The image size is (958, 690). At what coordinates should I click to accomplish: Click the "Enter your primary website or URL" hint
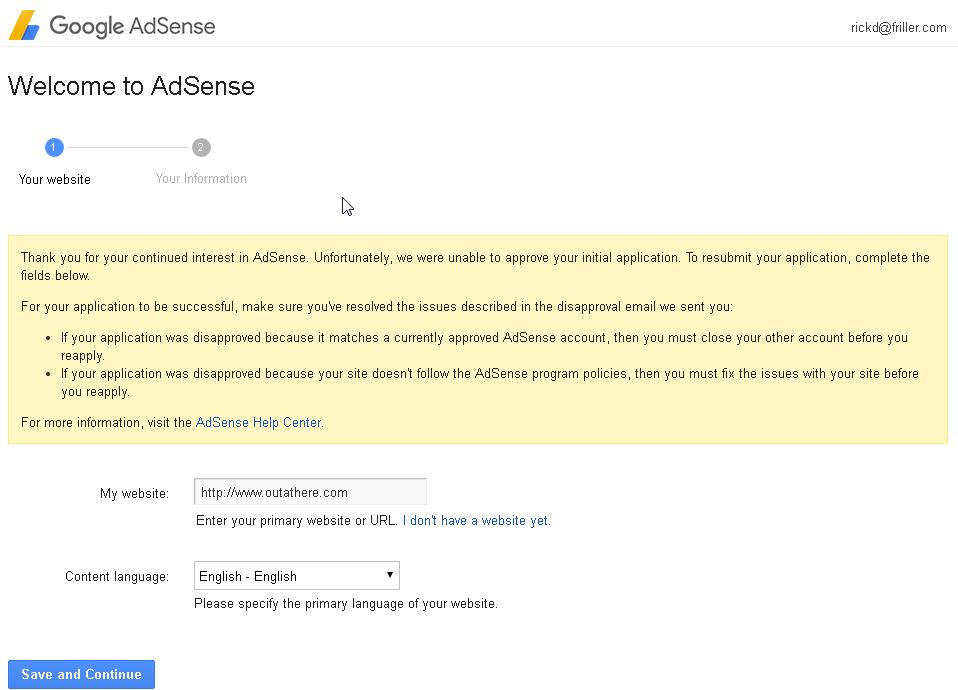pos(296,521)
